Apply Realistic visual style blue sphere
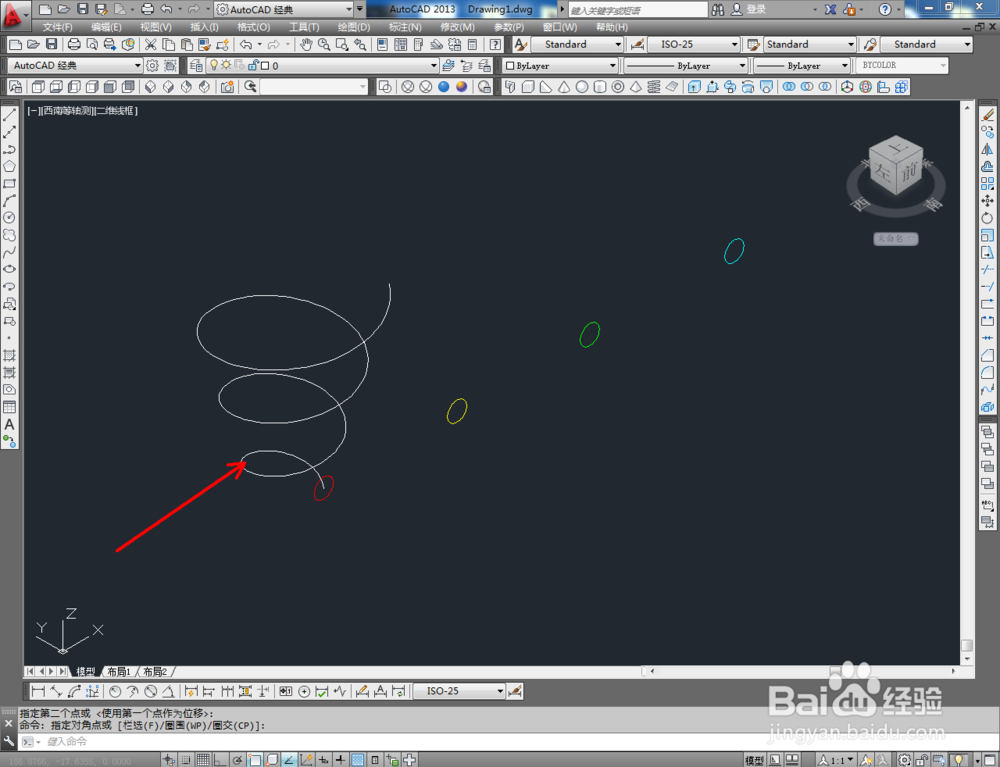The width and height of the screenshot is (1000, 767). click(x=444, y=87)
